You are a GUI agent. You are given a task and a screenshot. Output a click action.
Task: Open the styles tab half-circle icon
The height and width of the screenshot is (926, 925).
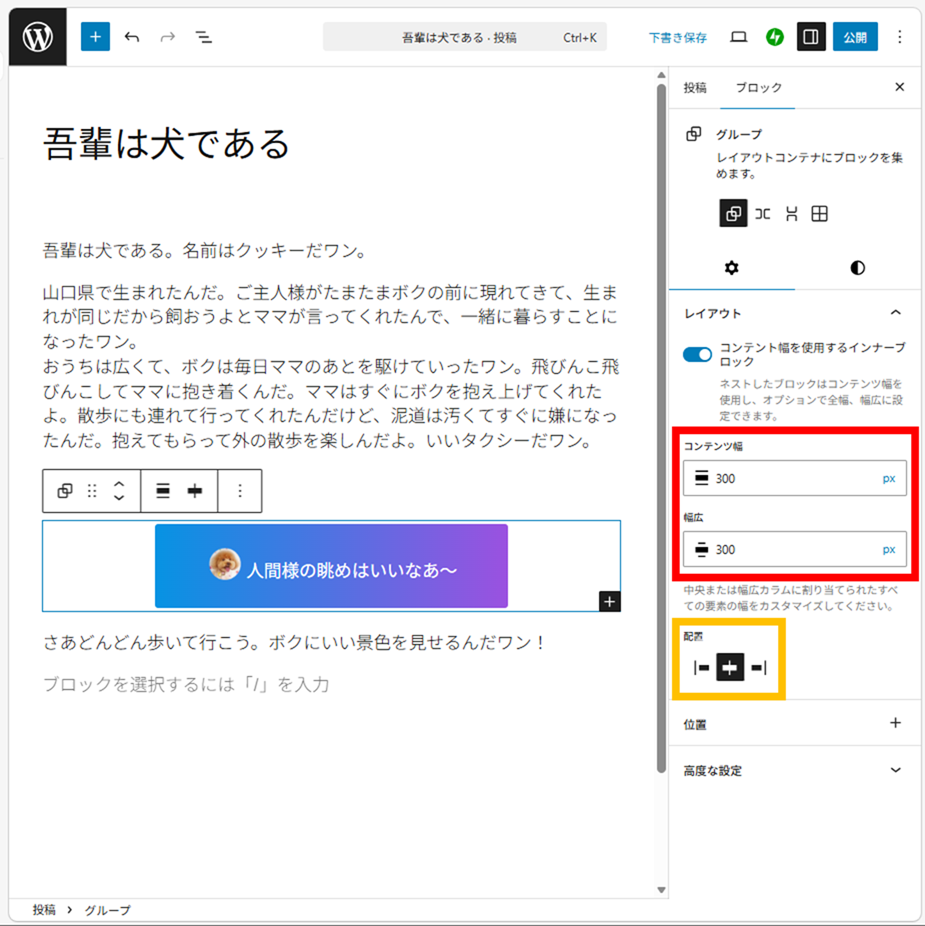[x=857, y=268]
